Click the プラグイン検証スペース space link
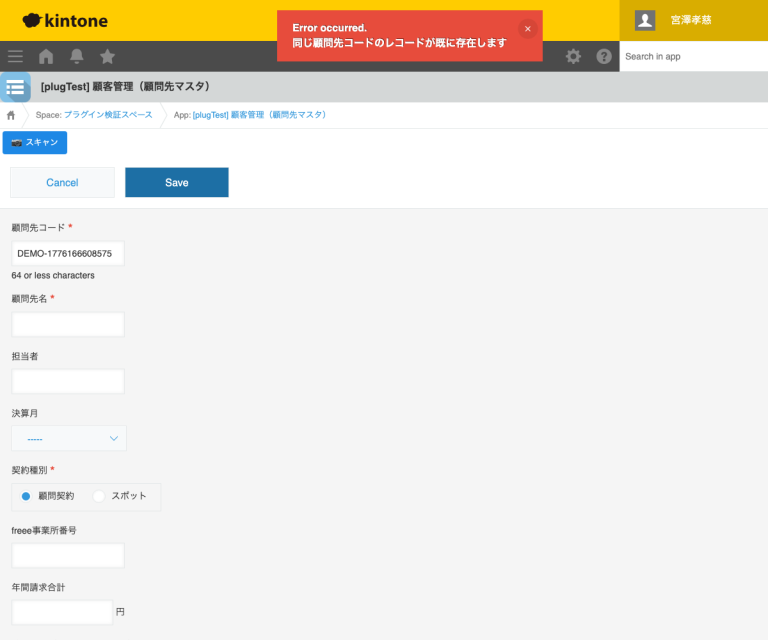 click(x=108, y=115)
